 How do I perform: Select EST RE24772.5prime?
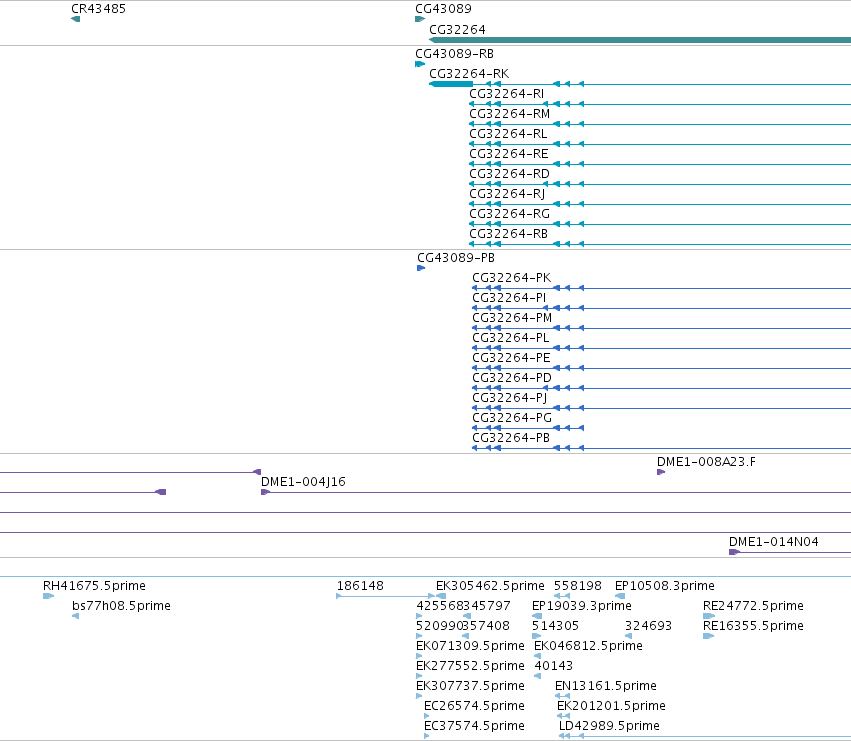tap(753, 606)
